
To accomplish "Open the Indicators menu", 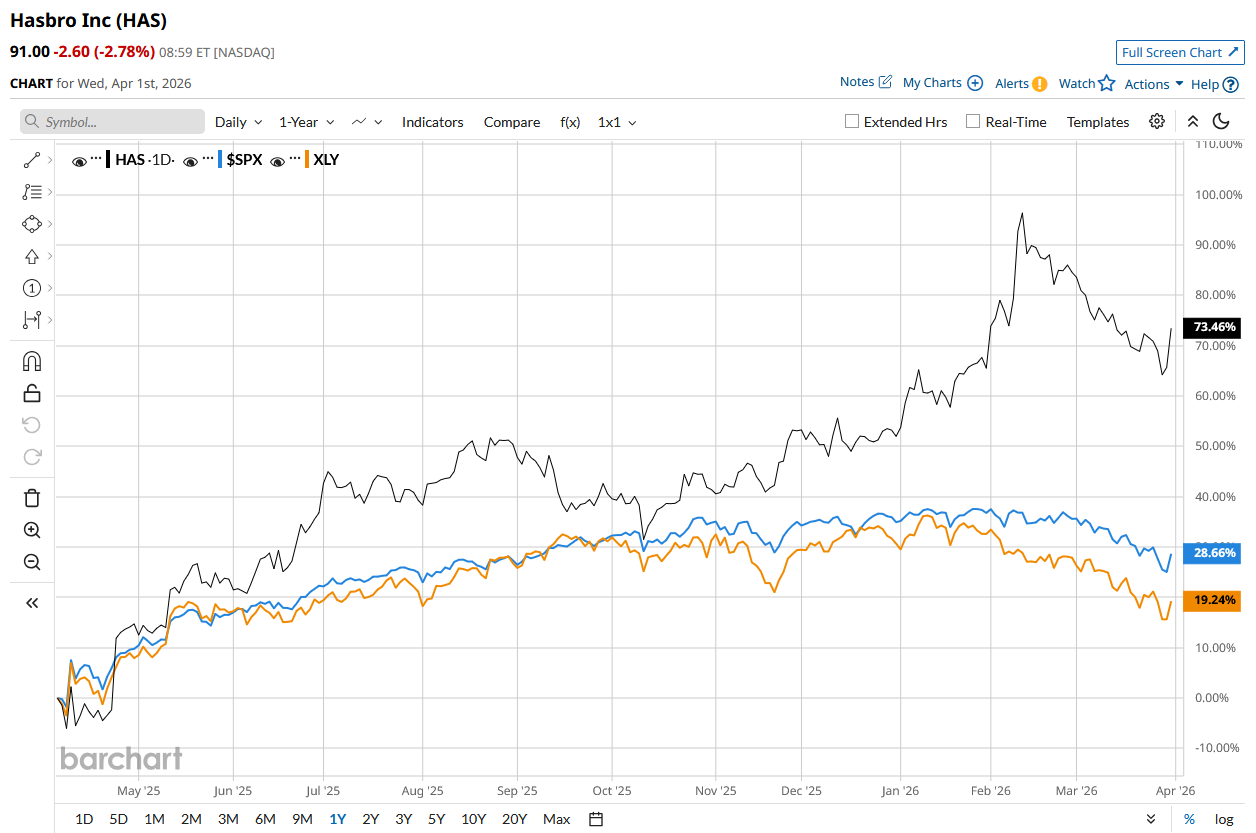I will click(432, 122).
